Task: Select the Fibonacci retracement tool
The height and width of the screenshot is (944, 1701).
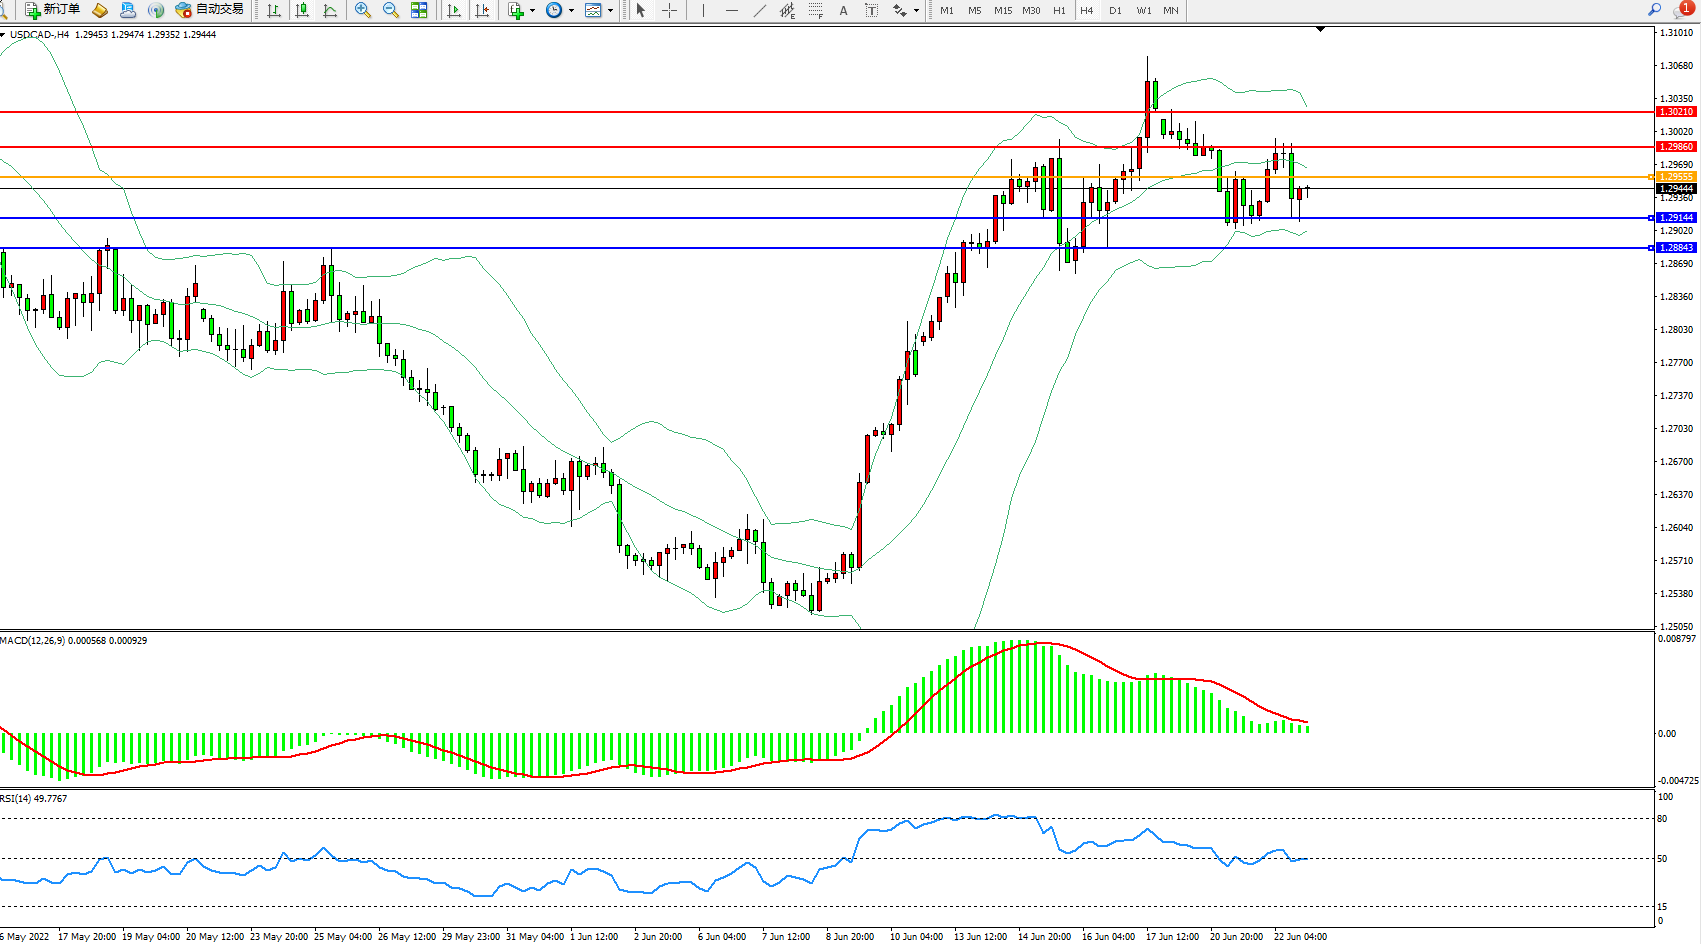Action: tap(816, 10)
